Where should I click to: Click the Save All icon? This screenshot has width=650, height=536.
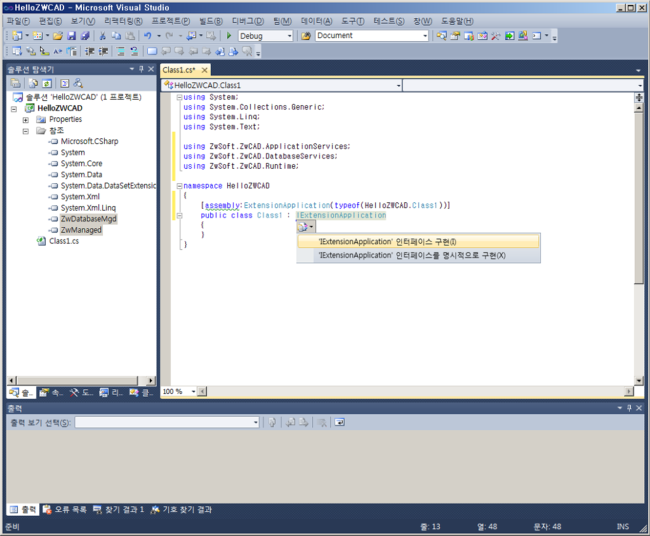85,36
